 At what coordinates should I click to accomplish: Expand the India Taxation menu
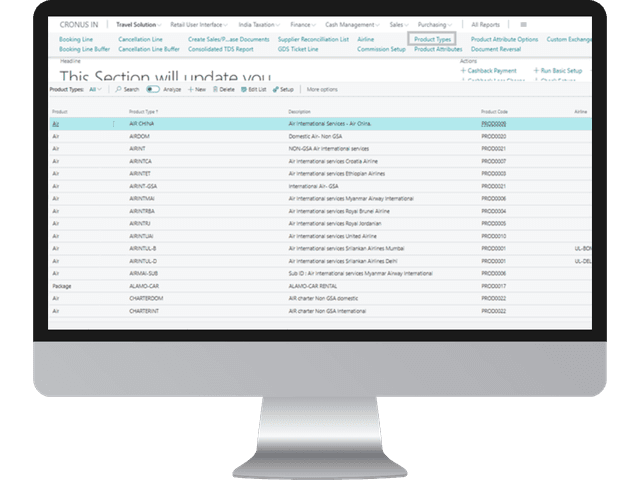(x=259, y=25)
